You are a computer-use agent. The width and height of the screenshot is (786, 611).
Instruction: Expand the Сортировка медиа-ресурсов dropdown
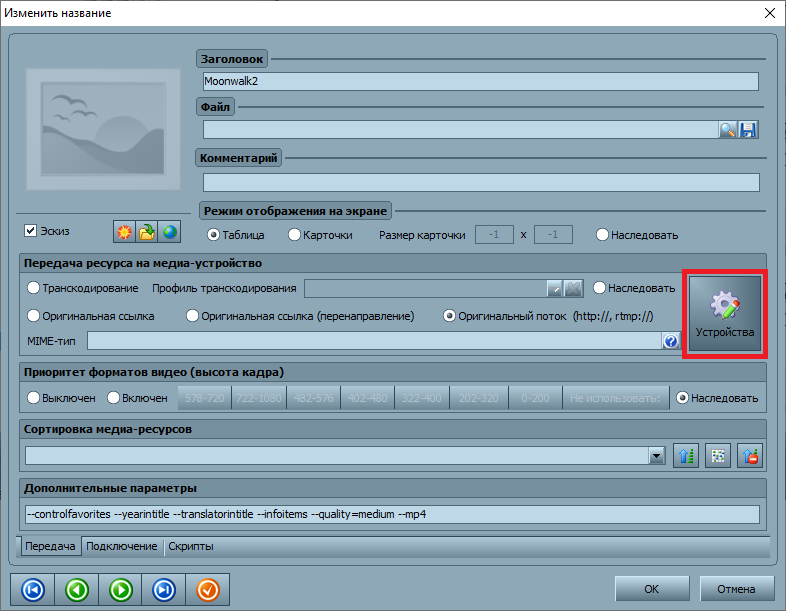tap(657, 456)
